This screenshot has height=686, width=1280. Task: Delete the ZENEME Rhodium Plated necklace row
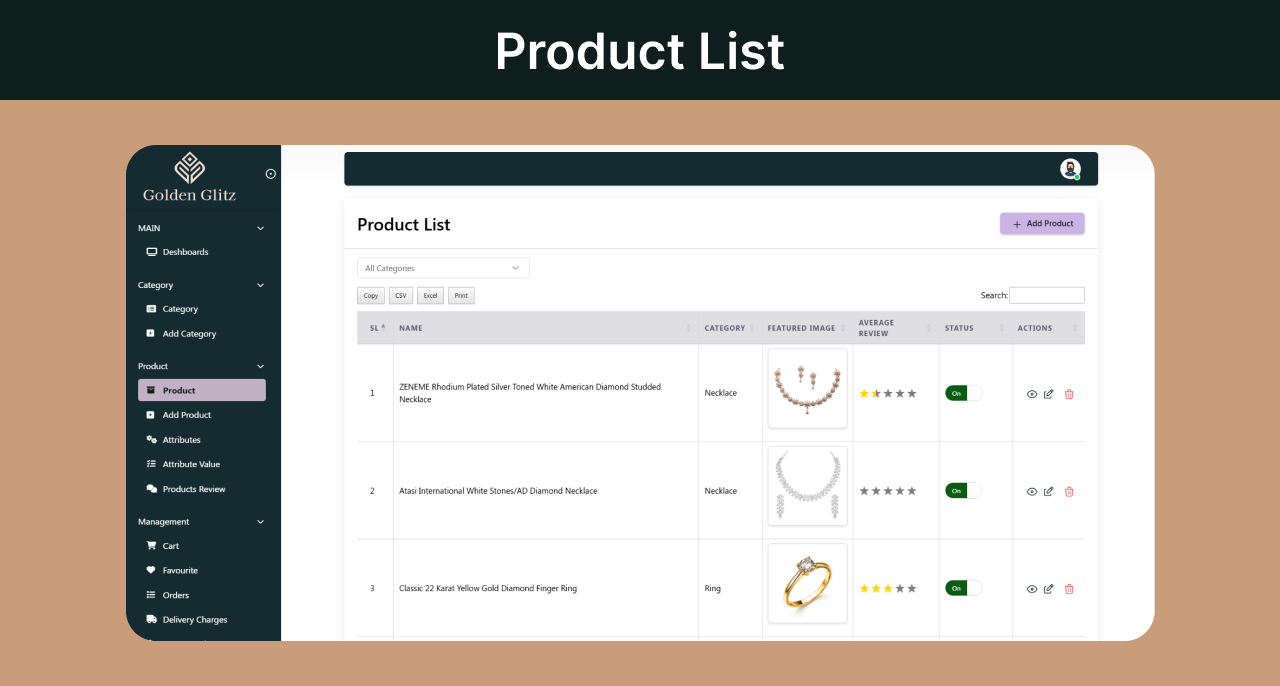tap(1069, 394)
